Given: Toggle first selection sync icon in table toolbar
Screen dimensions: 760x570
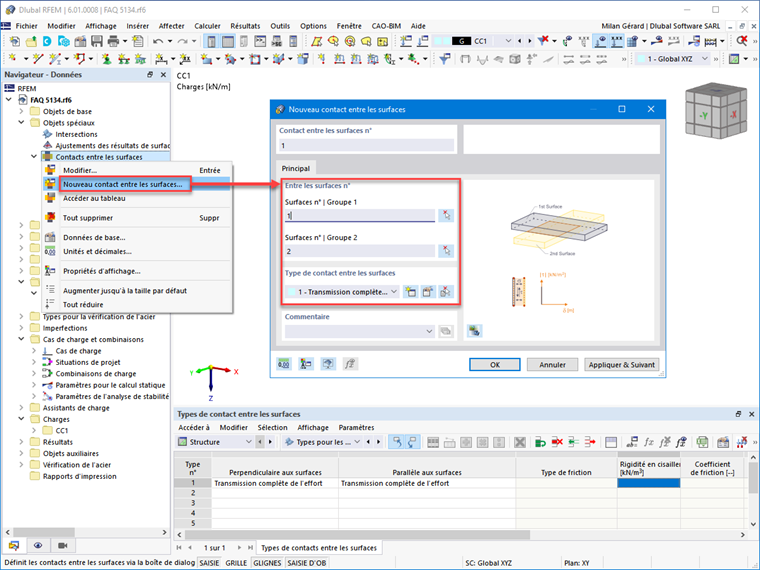Looking at the screenshot, I should tap(397, 442).
